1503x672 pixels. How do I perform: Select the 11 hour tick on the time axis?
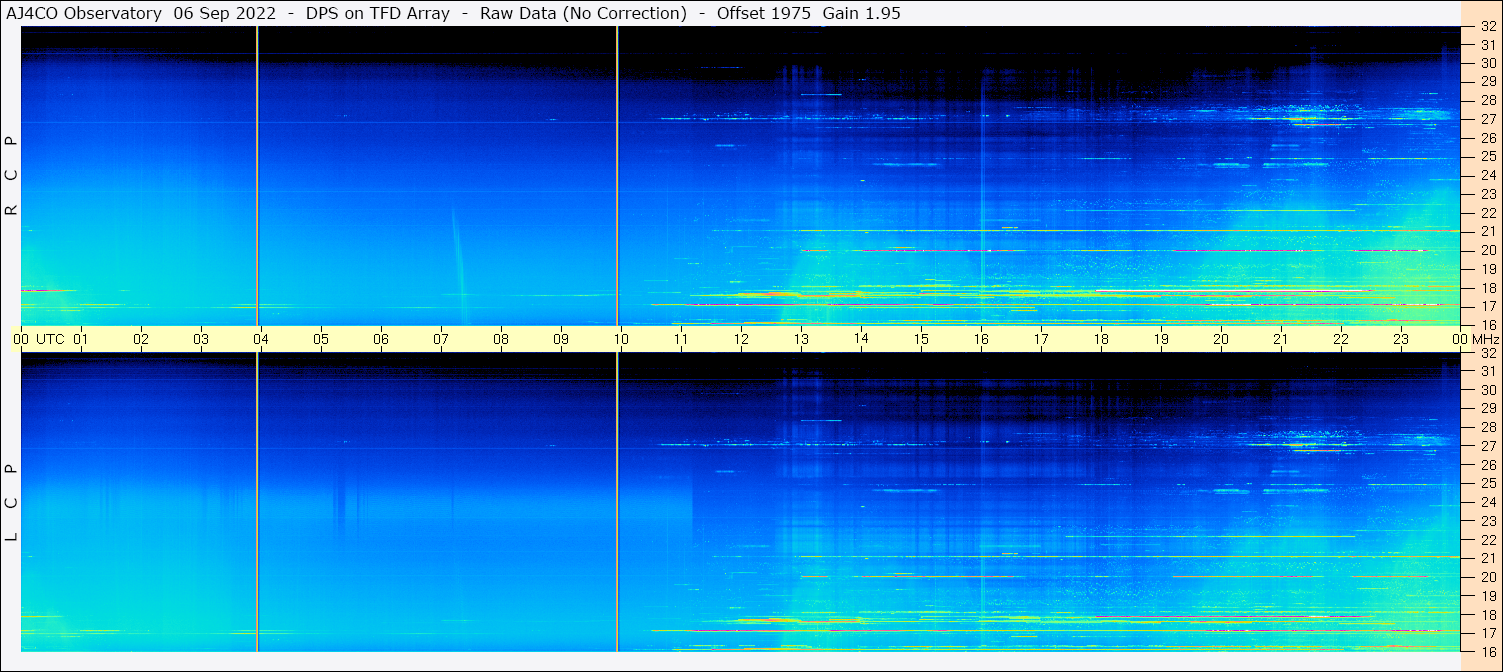point(681,339)
